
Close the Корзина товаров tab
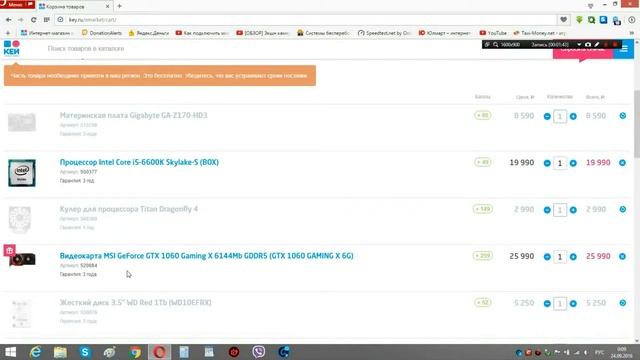point(108,7)
